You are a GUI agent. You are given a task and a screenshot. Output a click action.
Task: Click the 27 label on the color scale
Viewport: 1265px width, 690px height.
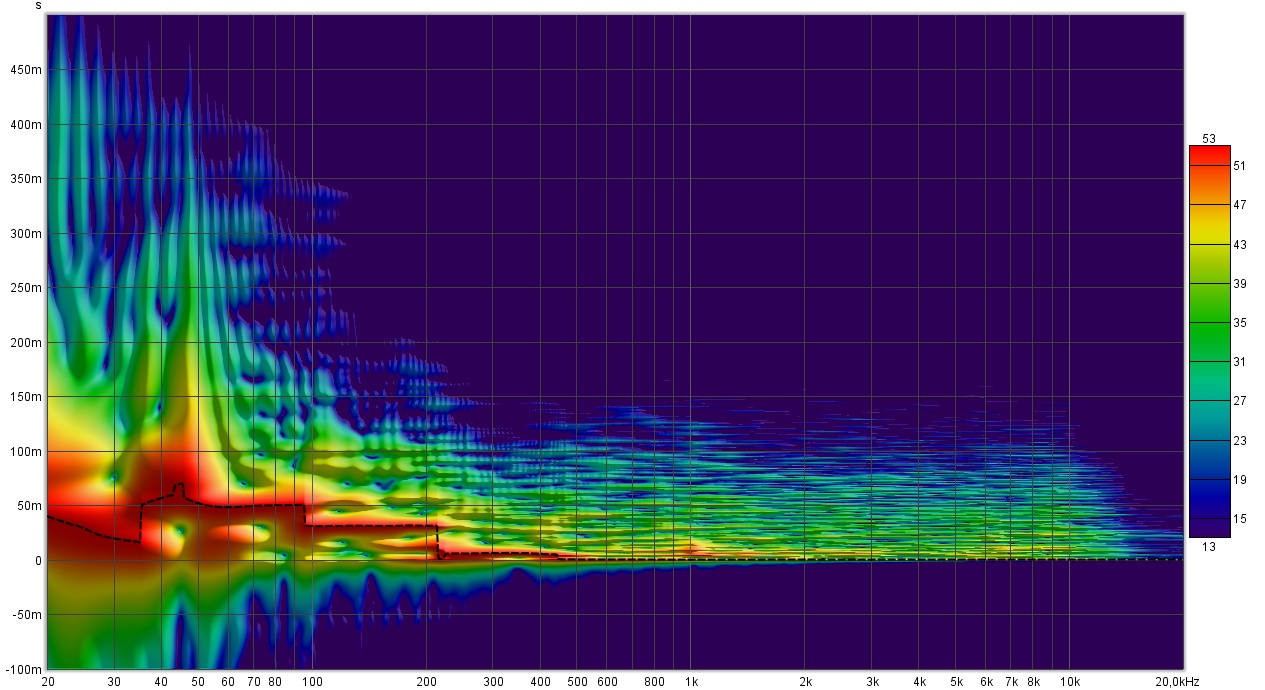1240,401
